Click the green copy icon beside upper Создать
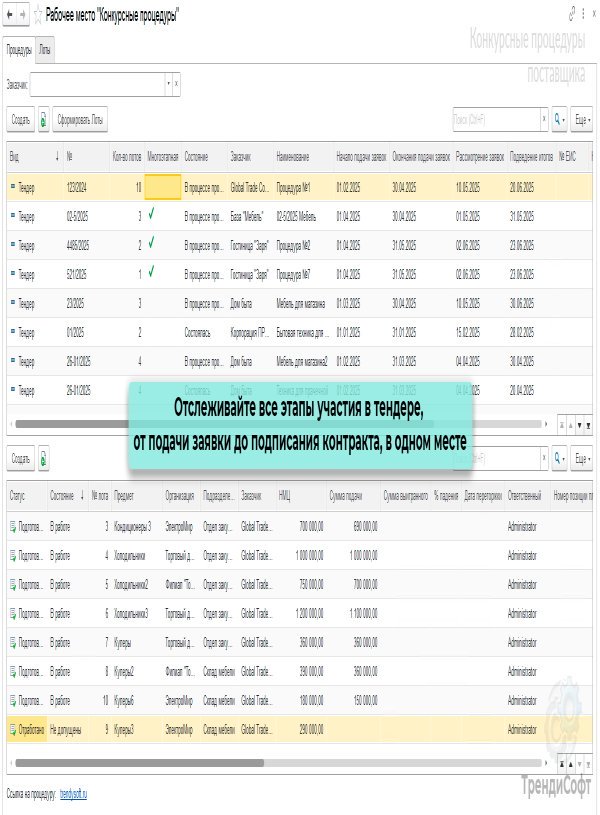The height and width of the screenshot is (815, 600). 44,120
